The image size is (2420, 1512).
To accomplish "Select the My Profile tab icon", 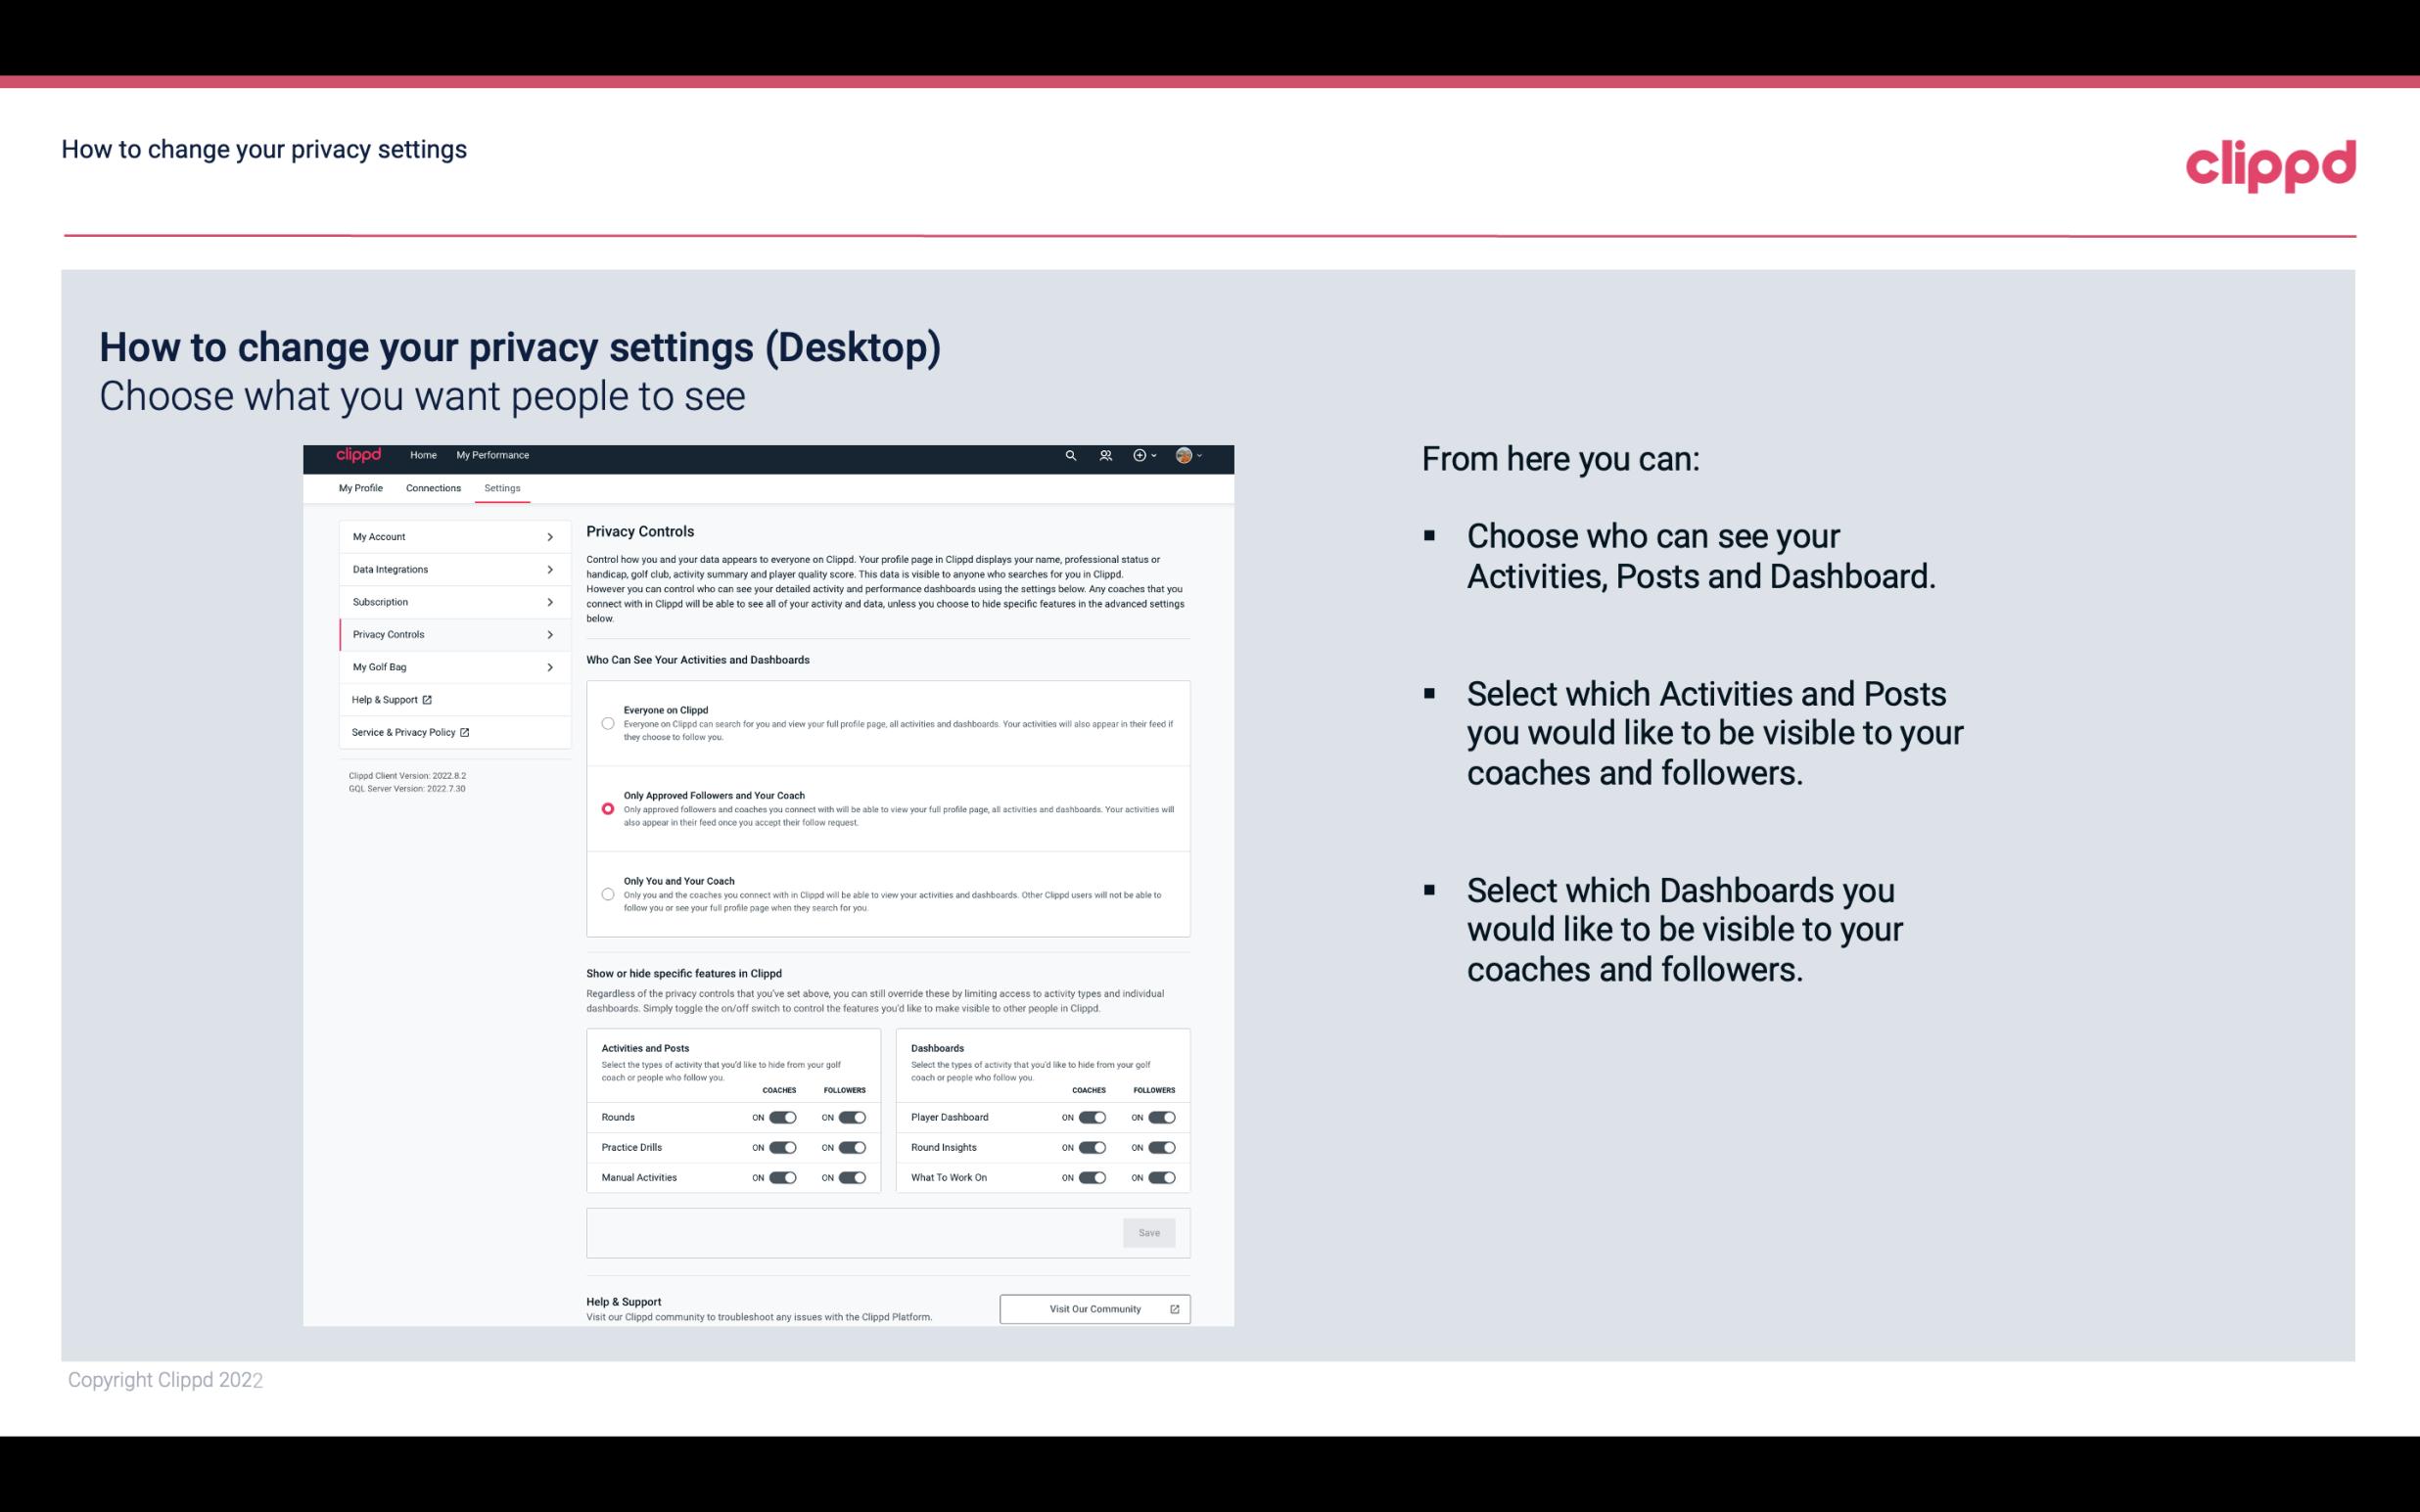I will (x=360, y=487).
